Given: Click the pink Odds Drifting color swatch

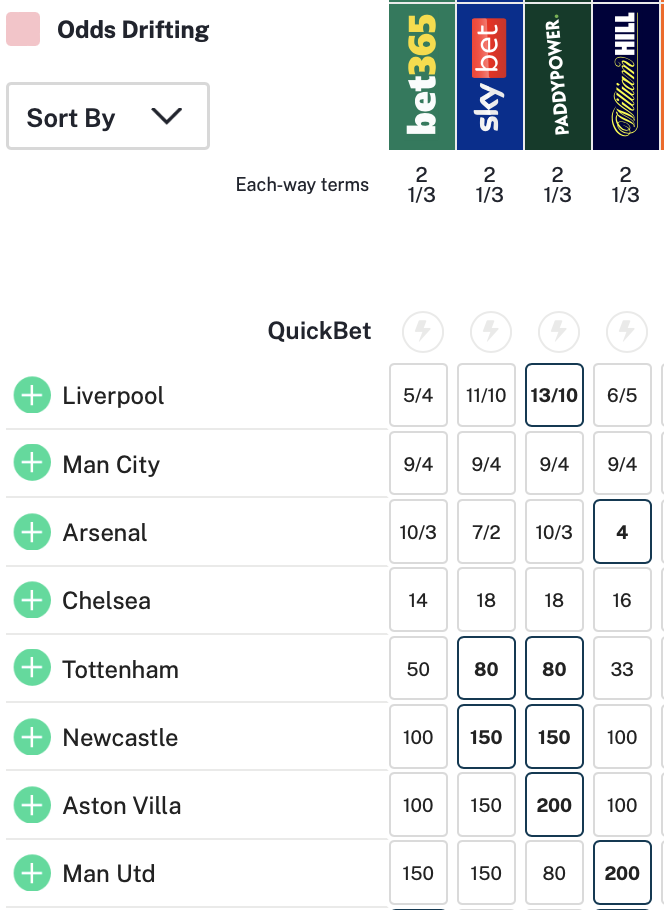Looking at the screenshot, I should point(23,29).
